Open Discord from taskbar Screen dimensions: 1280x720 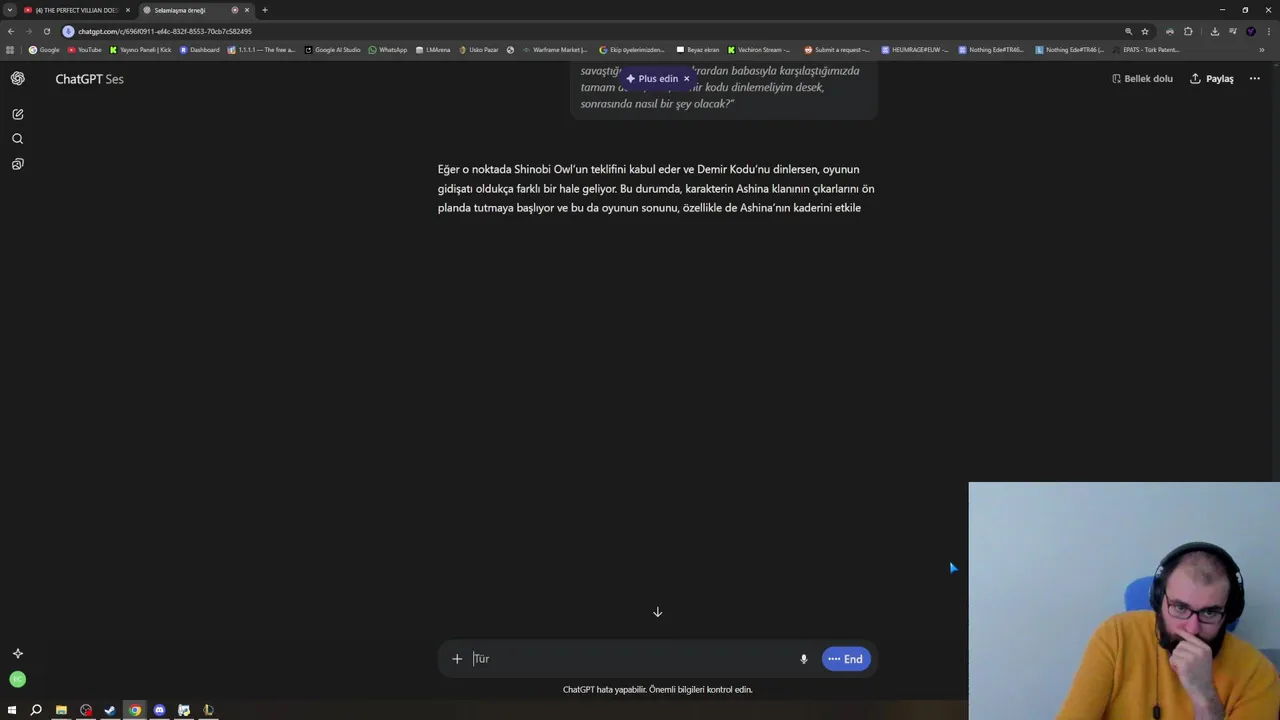(x=159, y=710)
